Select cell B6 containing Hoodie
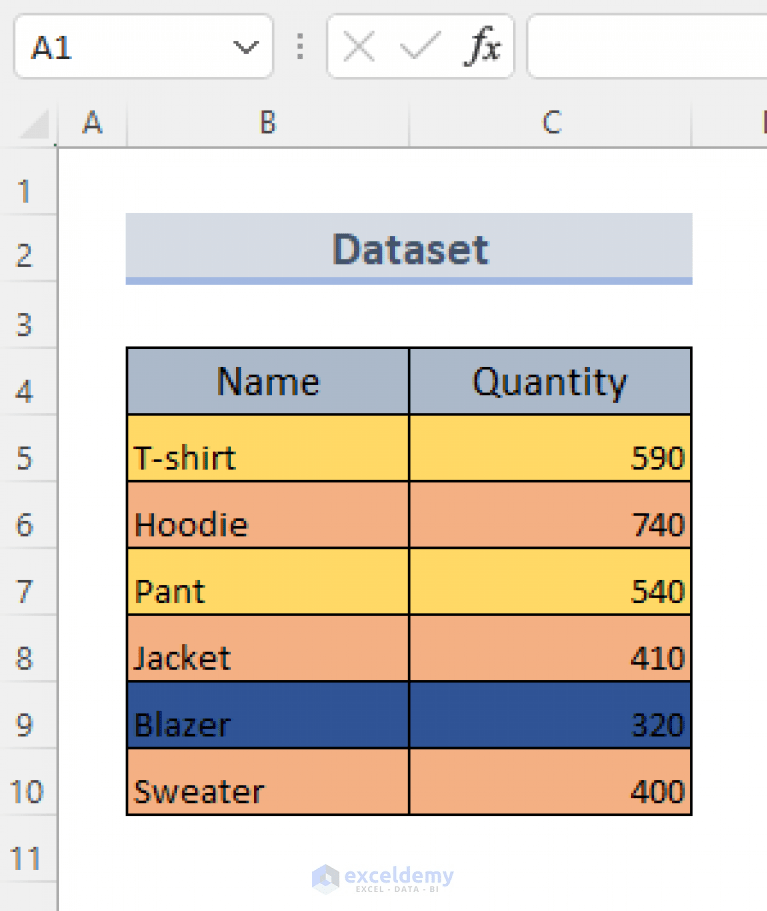Screen dimensions: 767x911 pos(267,524)
